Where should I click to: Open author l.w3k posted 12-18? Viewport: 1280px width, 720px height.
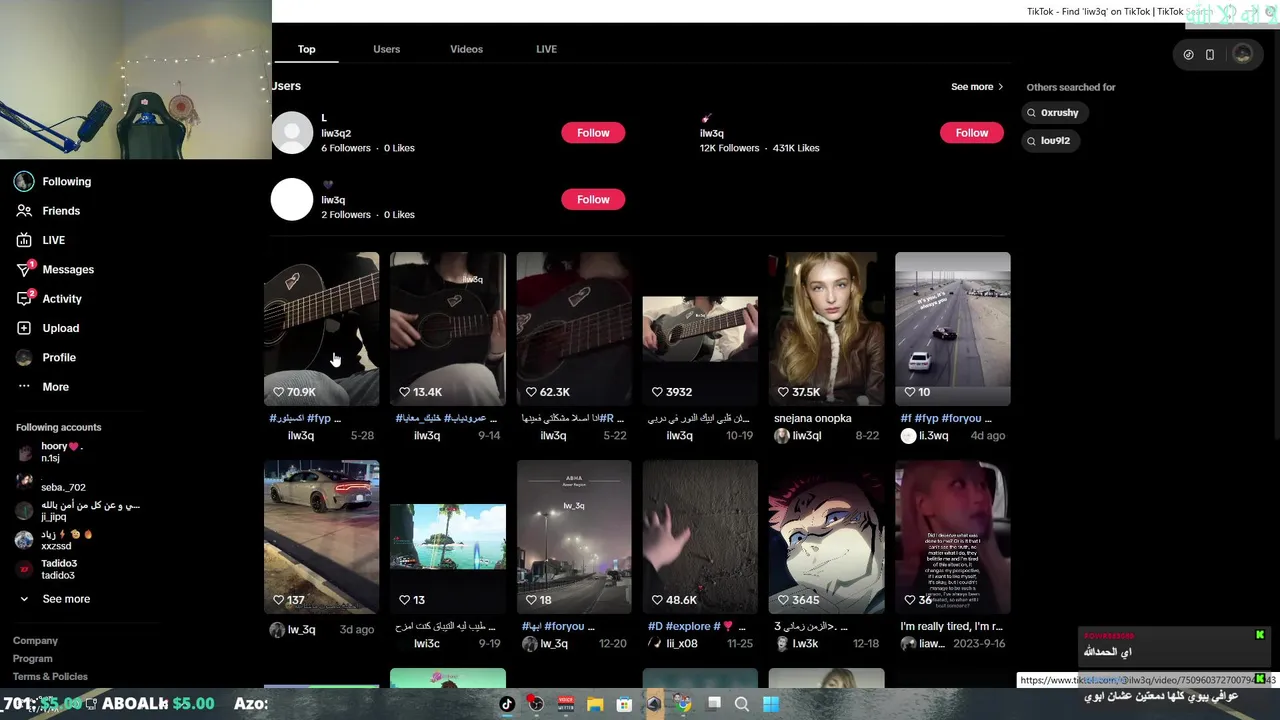(798, 644)
